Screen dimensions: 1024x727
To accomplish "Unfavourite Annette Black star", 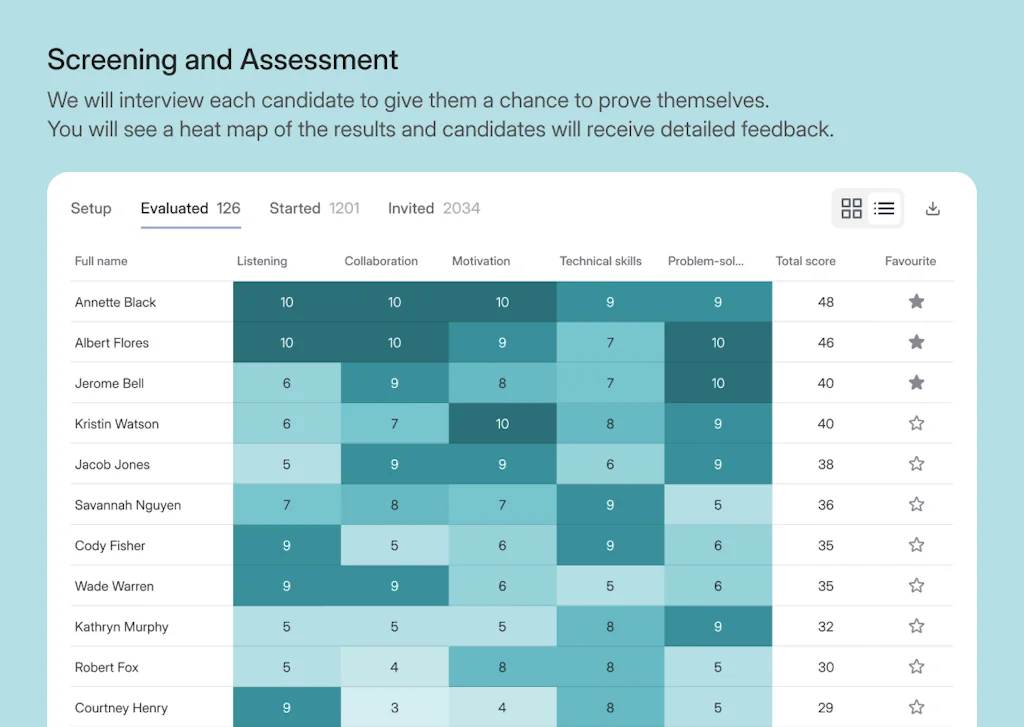I will click(x=916, y=302).
